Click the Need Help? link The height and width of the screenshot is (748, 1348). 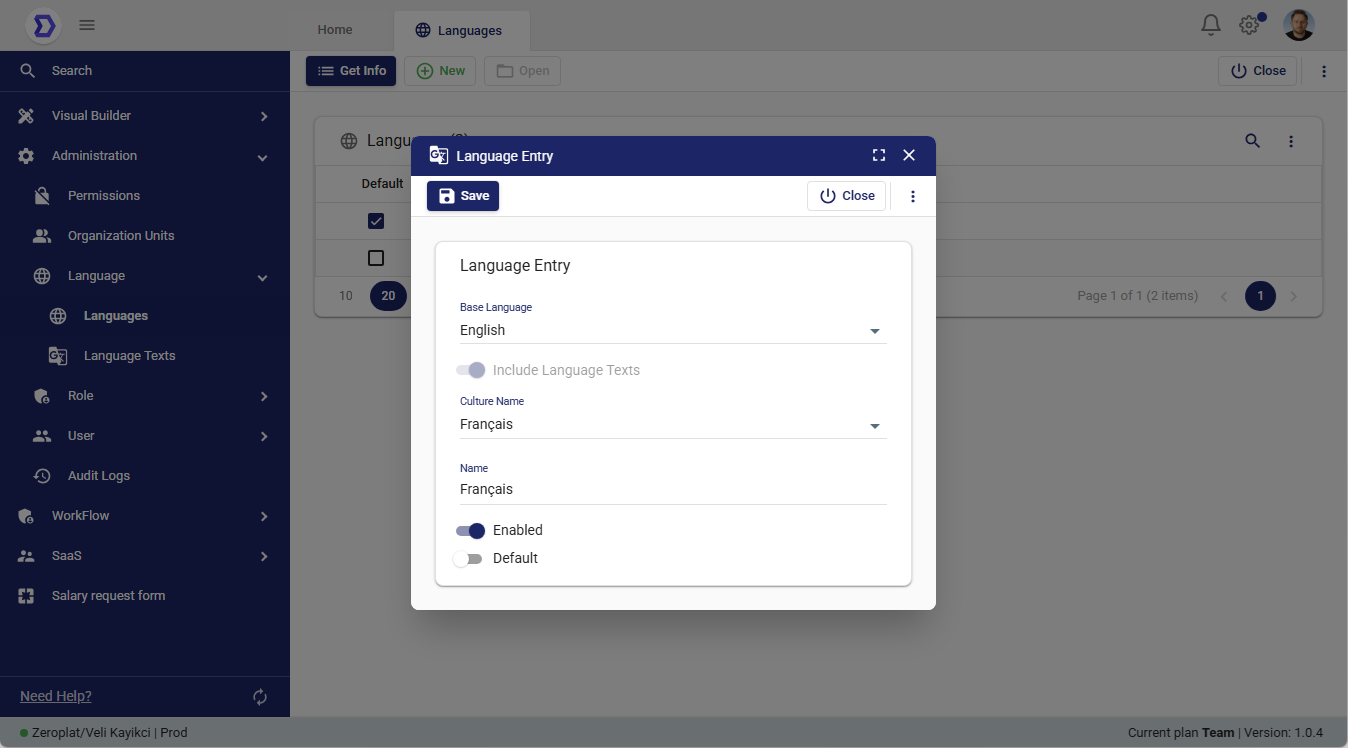click(56, 696)
